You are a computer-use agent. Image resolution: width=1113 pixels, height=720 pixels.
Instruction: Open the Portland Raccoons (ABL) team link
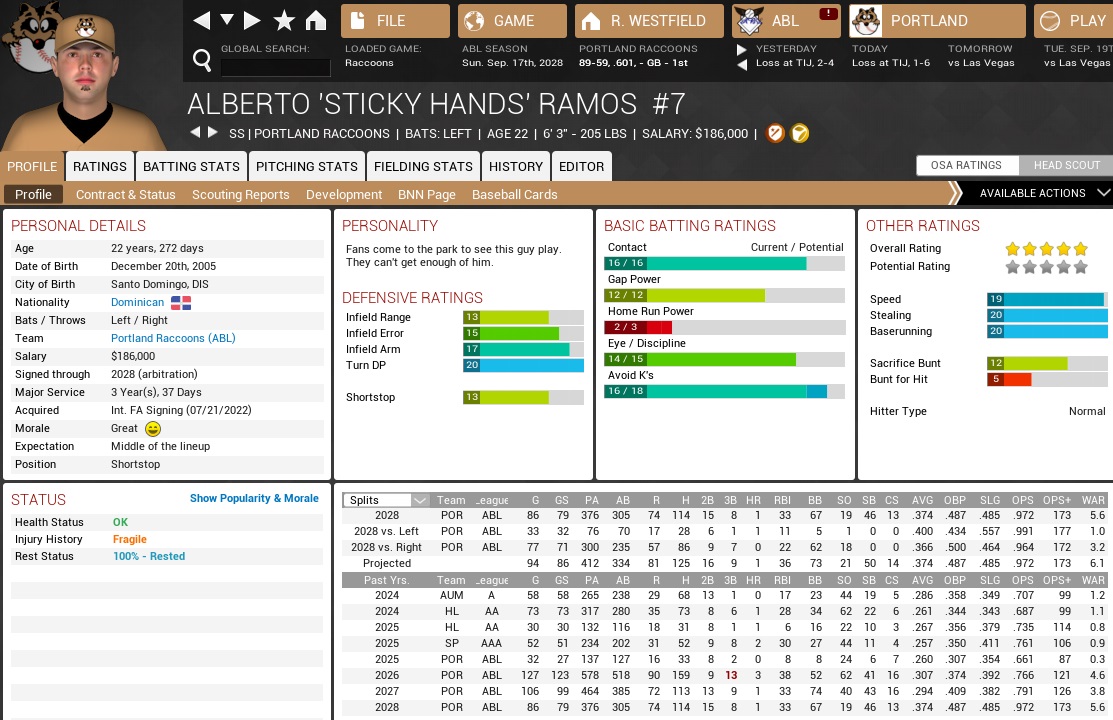(x=173, y=338)
